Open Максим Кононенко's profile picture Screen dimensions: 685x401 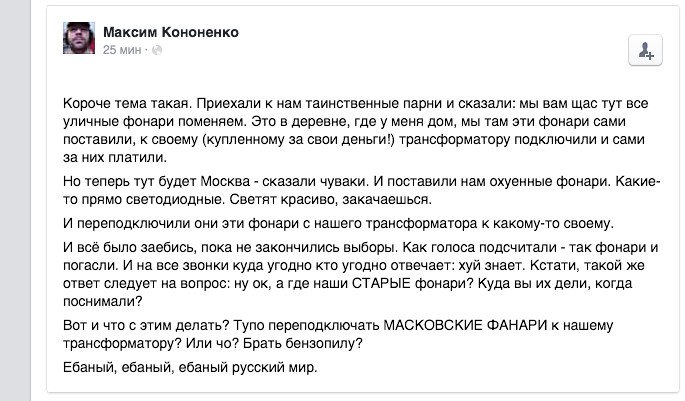[x=79, y=38]
